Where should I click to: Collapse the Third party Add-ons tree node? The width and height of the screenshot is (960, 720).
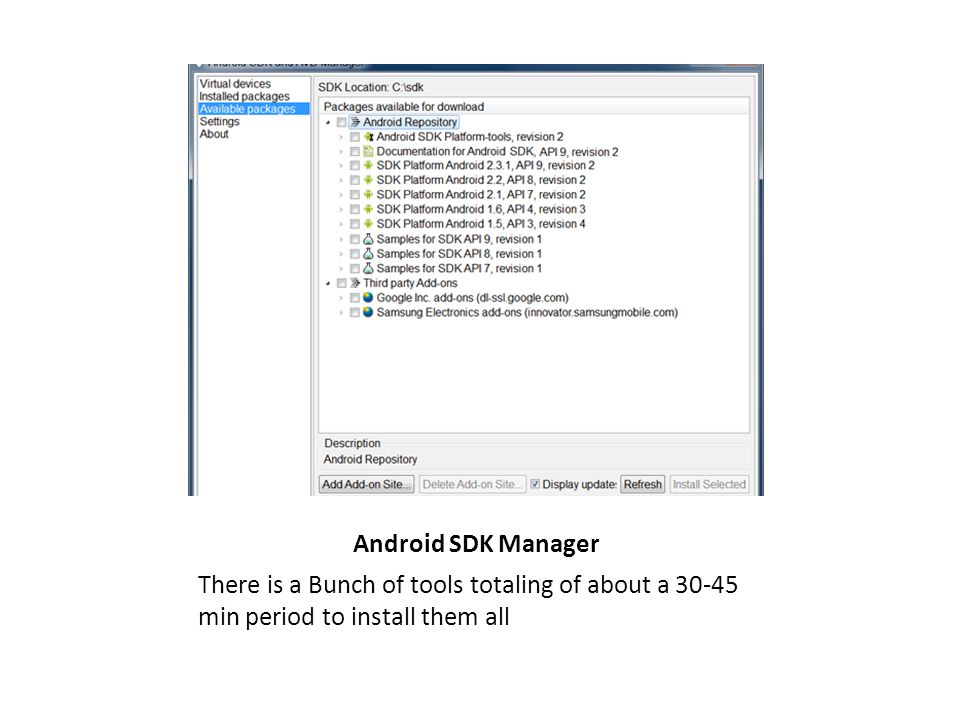(x=329, y=283)
